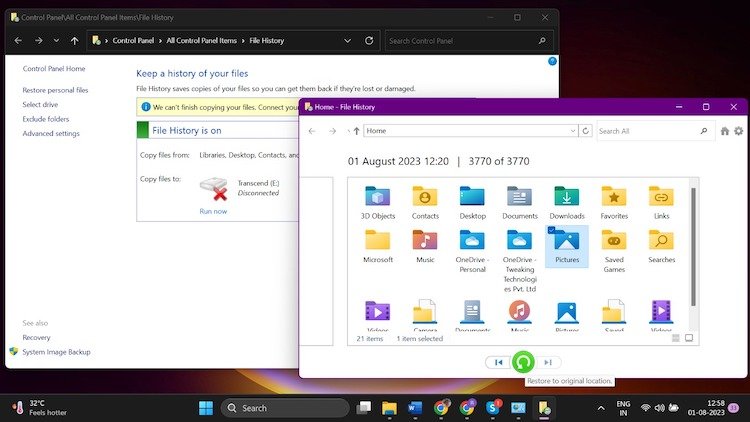Image resolution: width=750 pixels, height=422 pixels.
Task: Click Back arrow in File History window
Action: [x=312, y=131]
